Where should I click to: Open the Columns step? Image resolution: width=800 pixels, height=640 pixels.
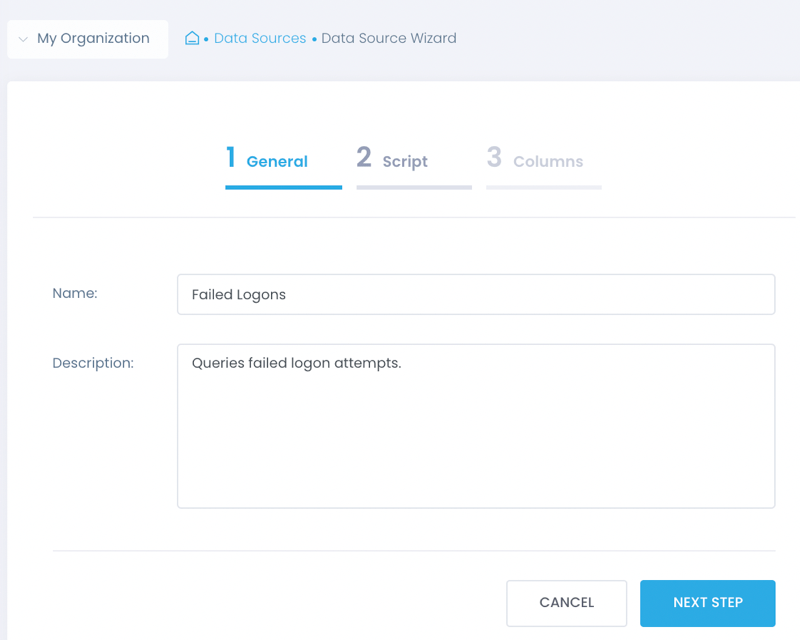click(x=548, y=161)
